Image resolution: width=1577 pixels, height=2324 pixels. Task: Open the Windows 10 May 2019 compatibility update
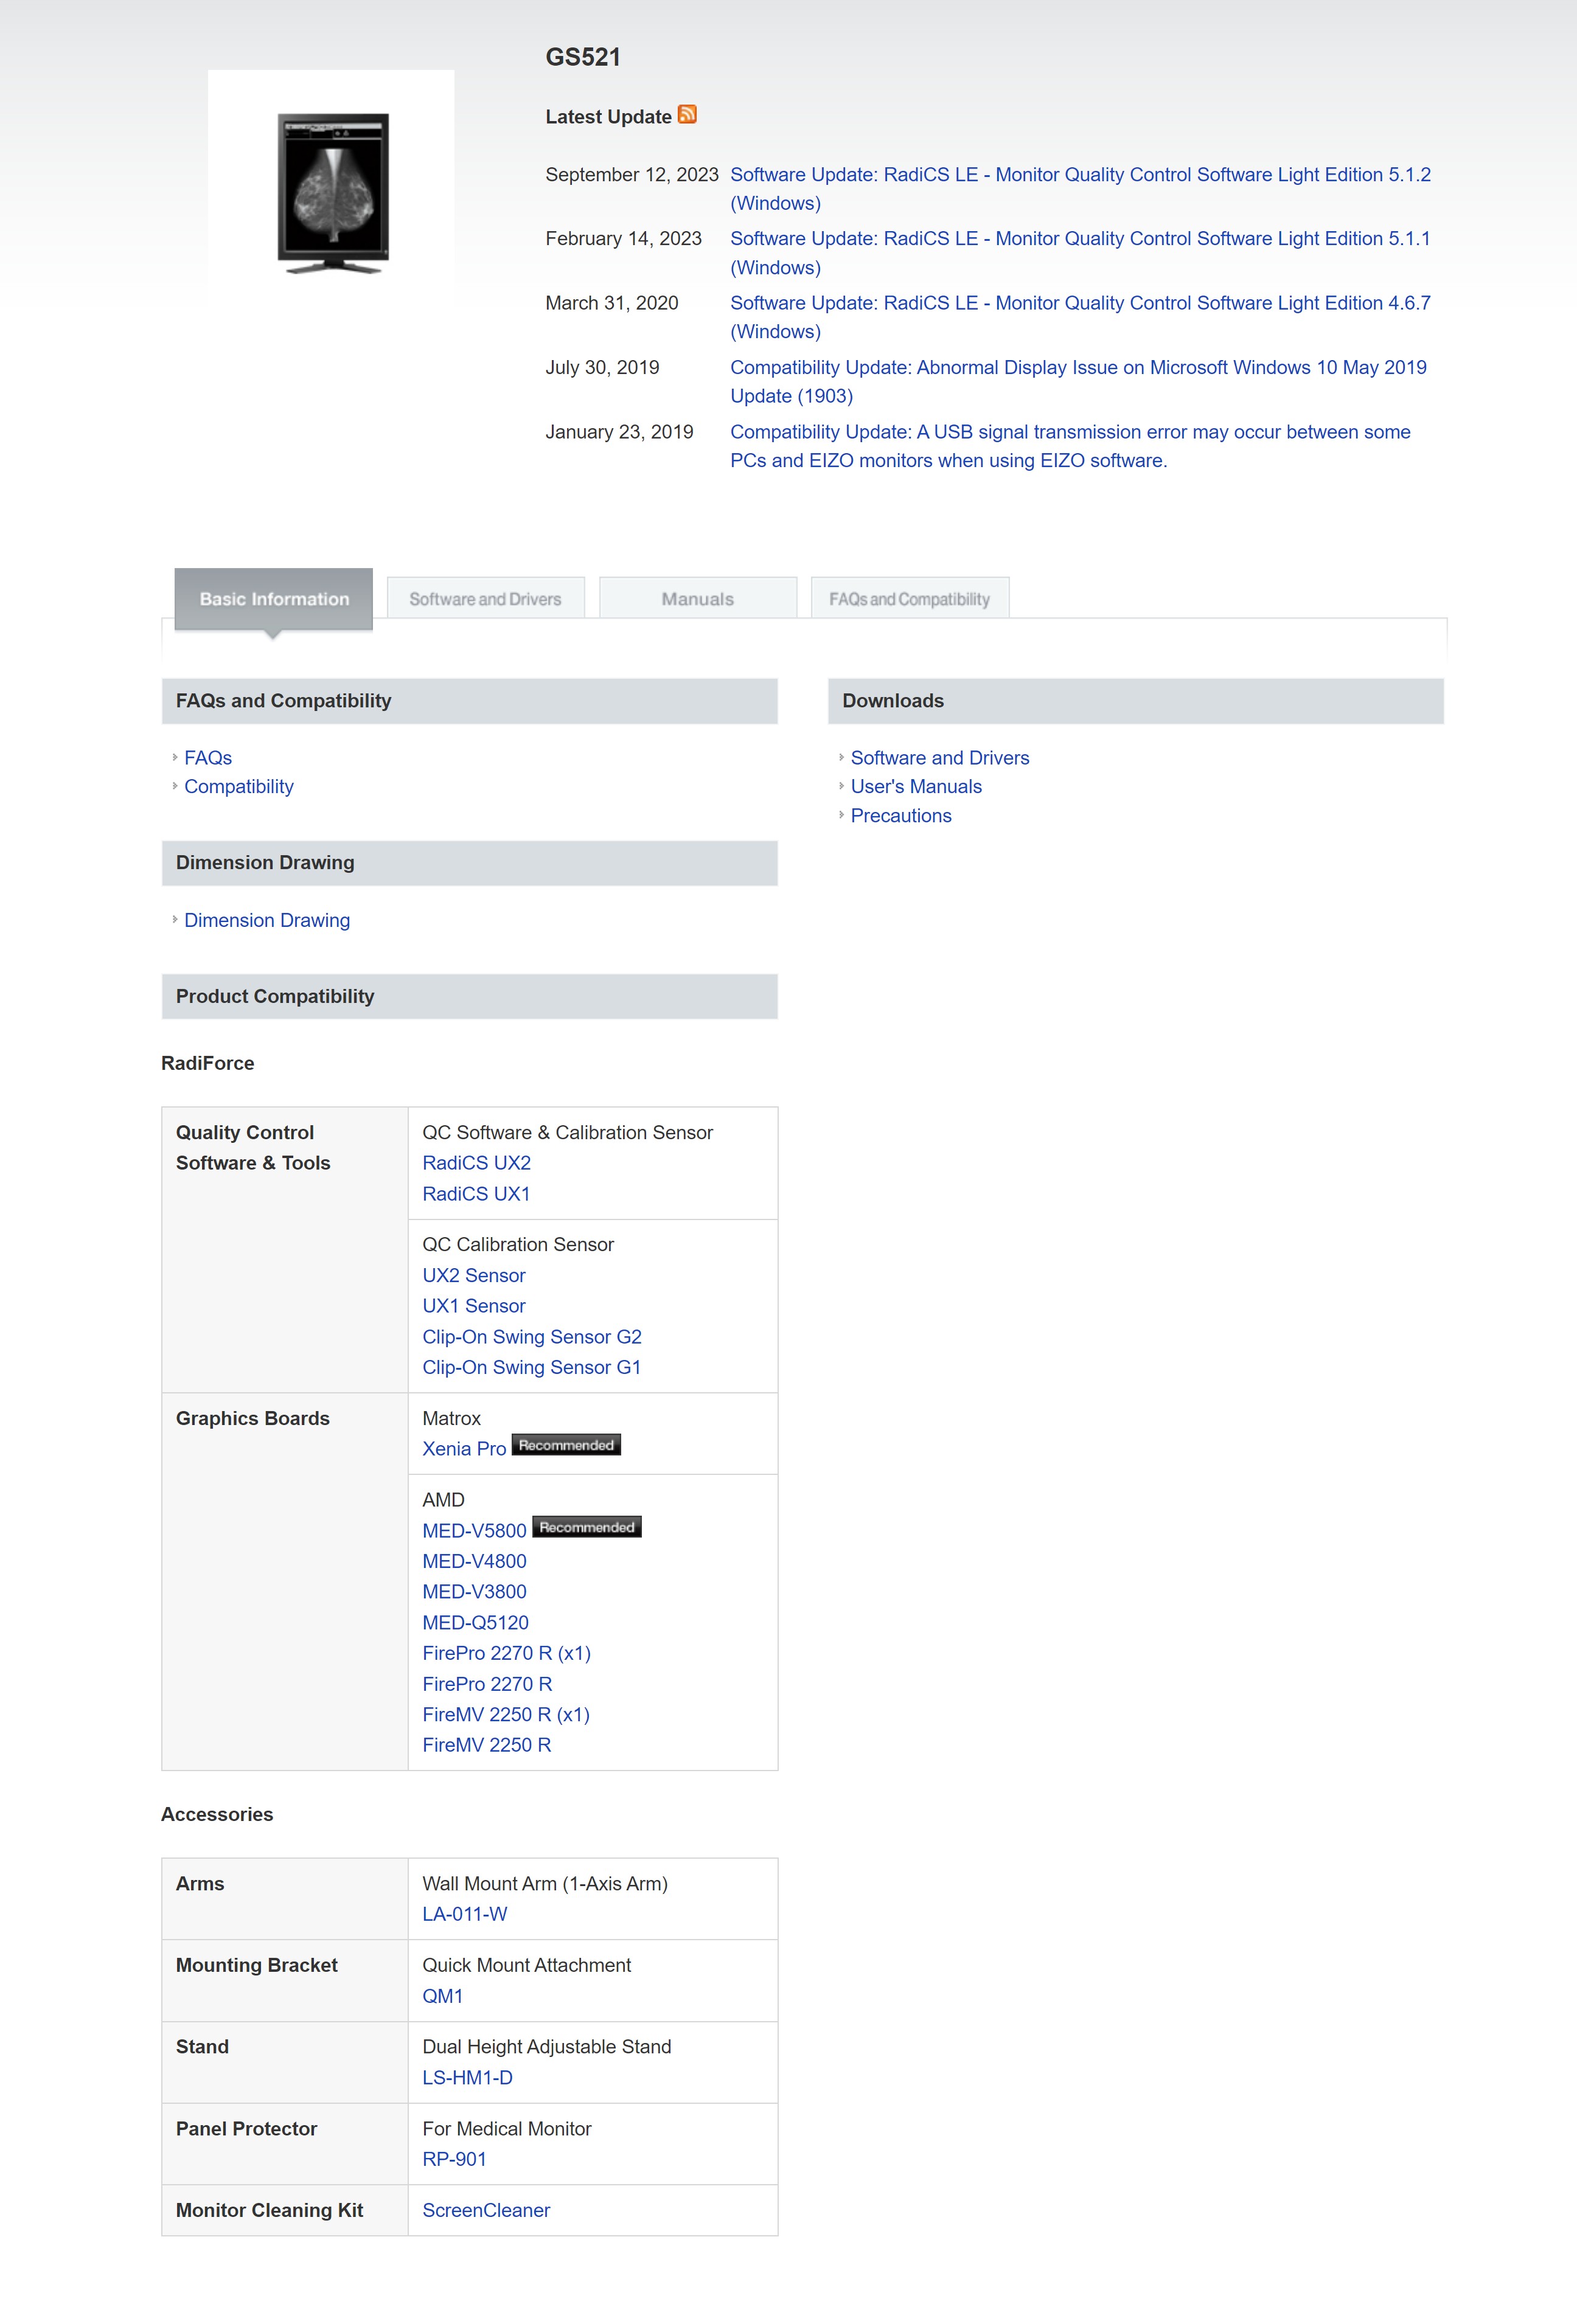[x=1078, y=381]
